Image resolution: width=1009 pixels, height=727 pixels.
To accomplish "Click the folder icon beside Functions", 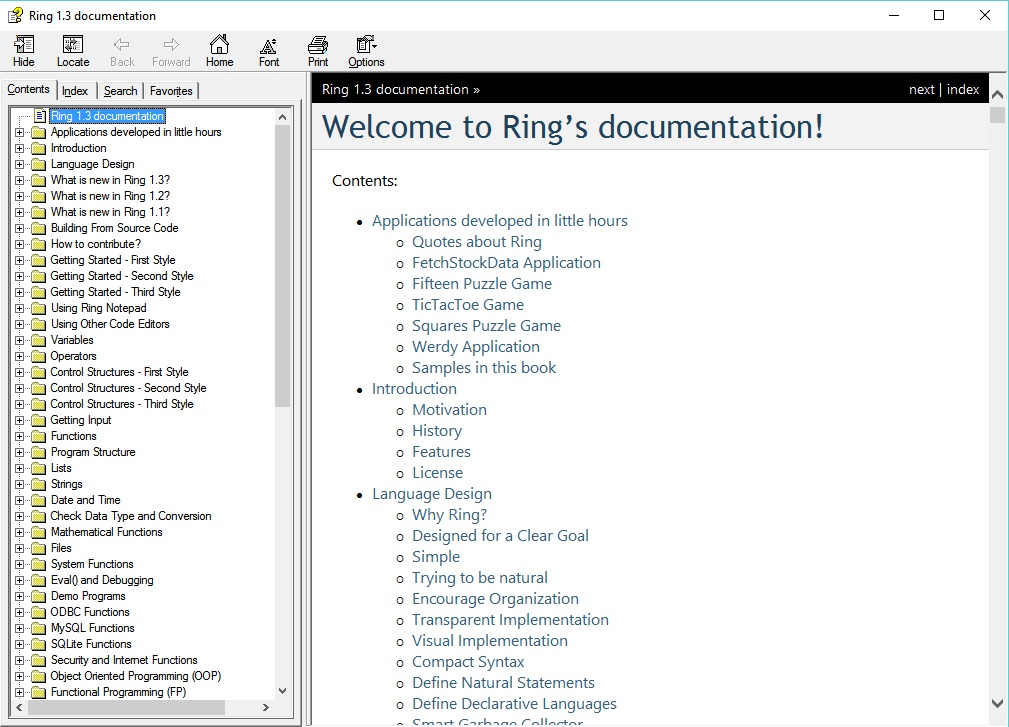I will tap(39, 436).
